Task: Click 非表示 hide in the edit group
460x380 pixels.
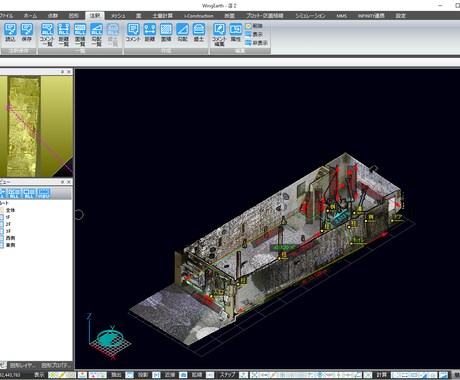Action: coord(257,43)
